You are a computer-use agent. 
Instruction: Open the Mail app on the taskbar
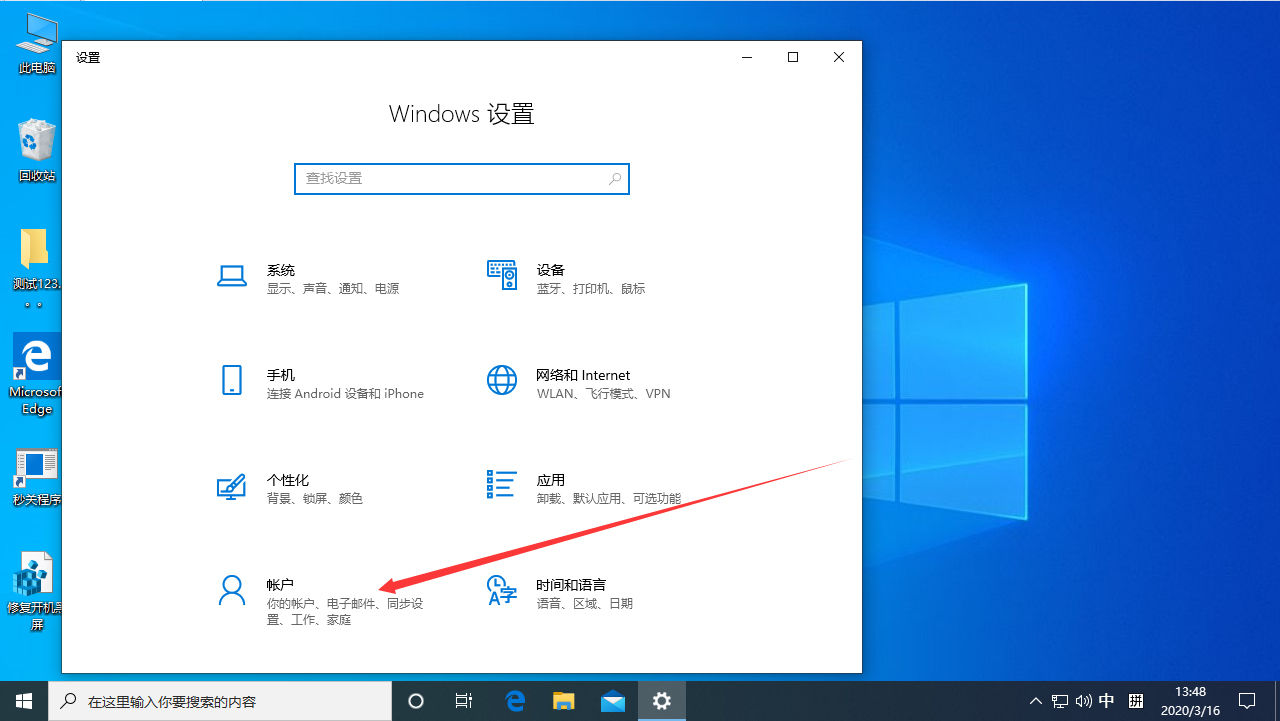(x=612, y=701)
